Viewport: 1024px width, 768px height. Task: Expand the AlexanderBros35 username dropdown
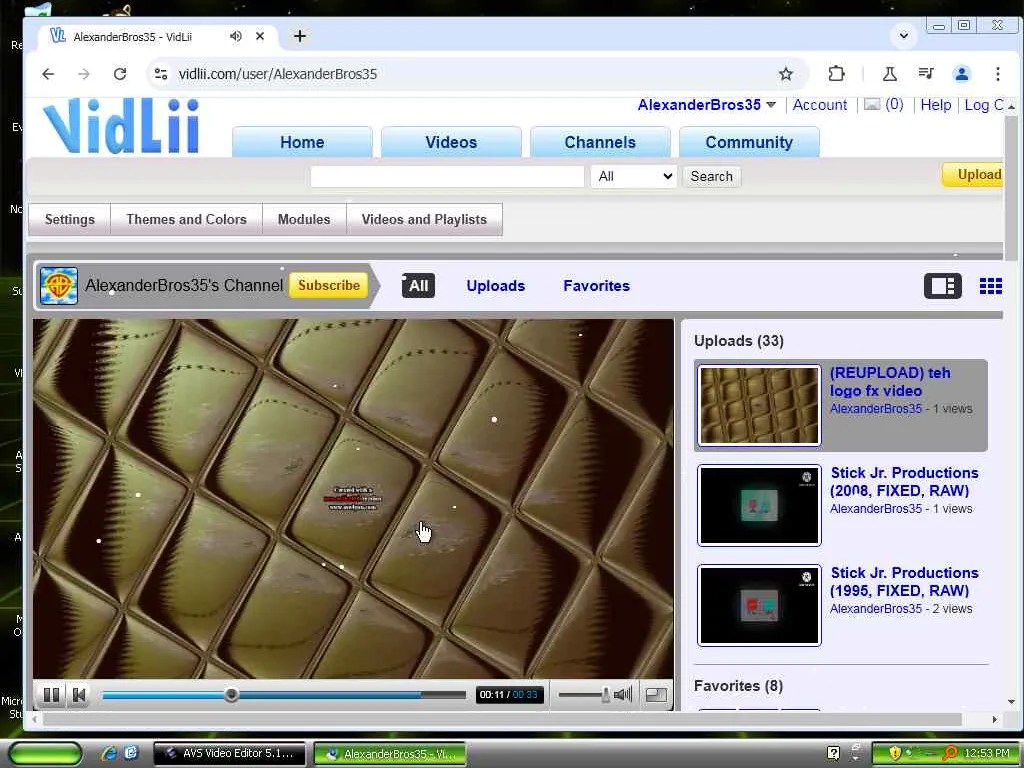point(771,104)
